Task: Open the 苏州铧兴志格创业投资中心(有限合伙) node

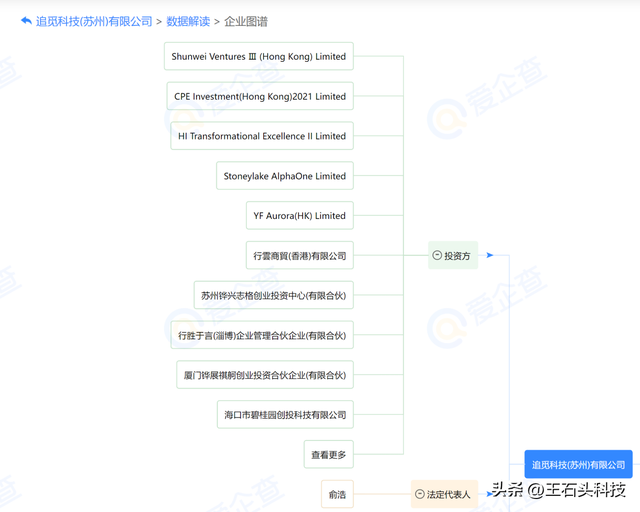Action: point(273,295)
